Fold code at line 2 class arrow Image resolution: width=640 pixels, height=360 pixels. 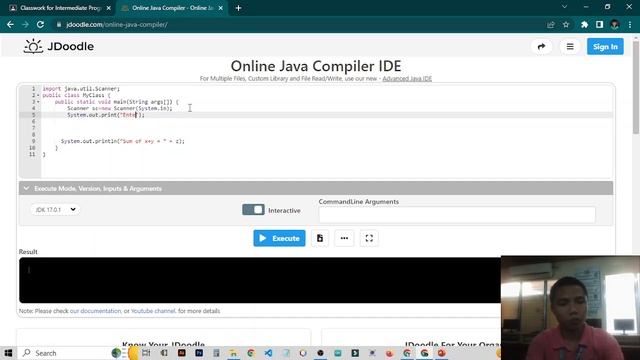click(38, 95)
